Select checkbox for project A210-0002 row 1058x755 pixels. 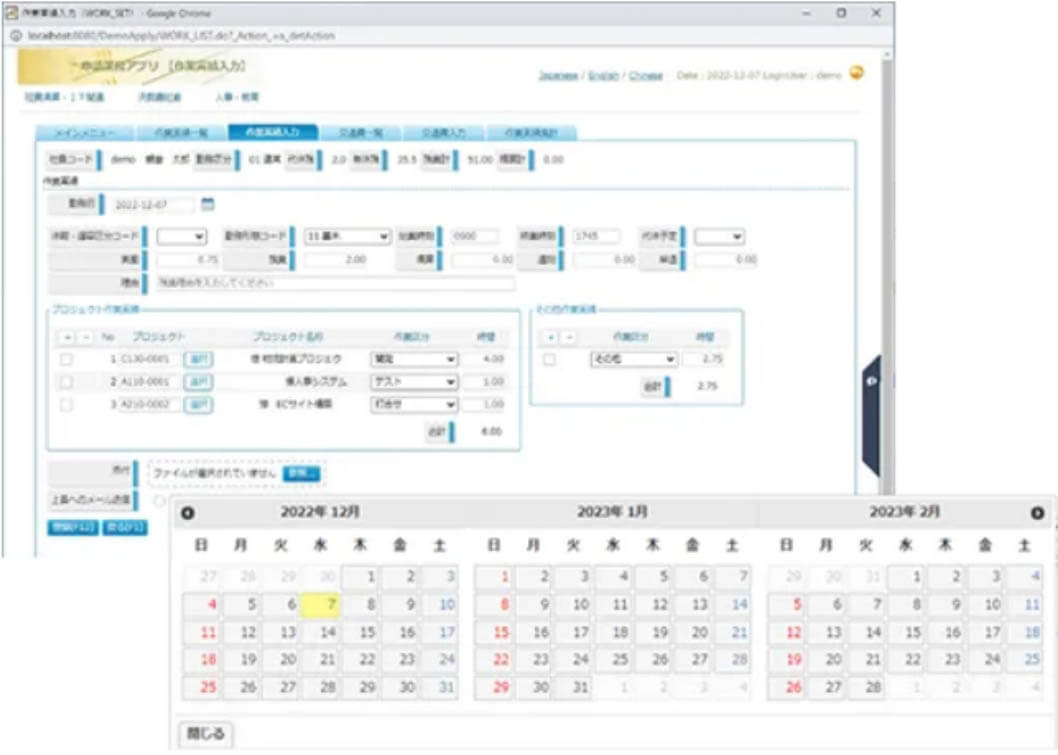(x=67, y=405)
